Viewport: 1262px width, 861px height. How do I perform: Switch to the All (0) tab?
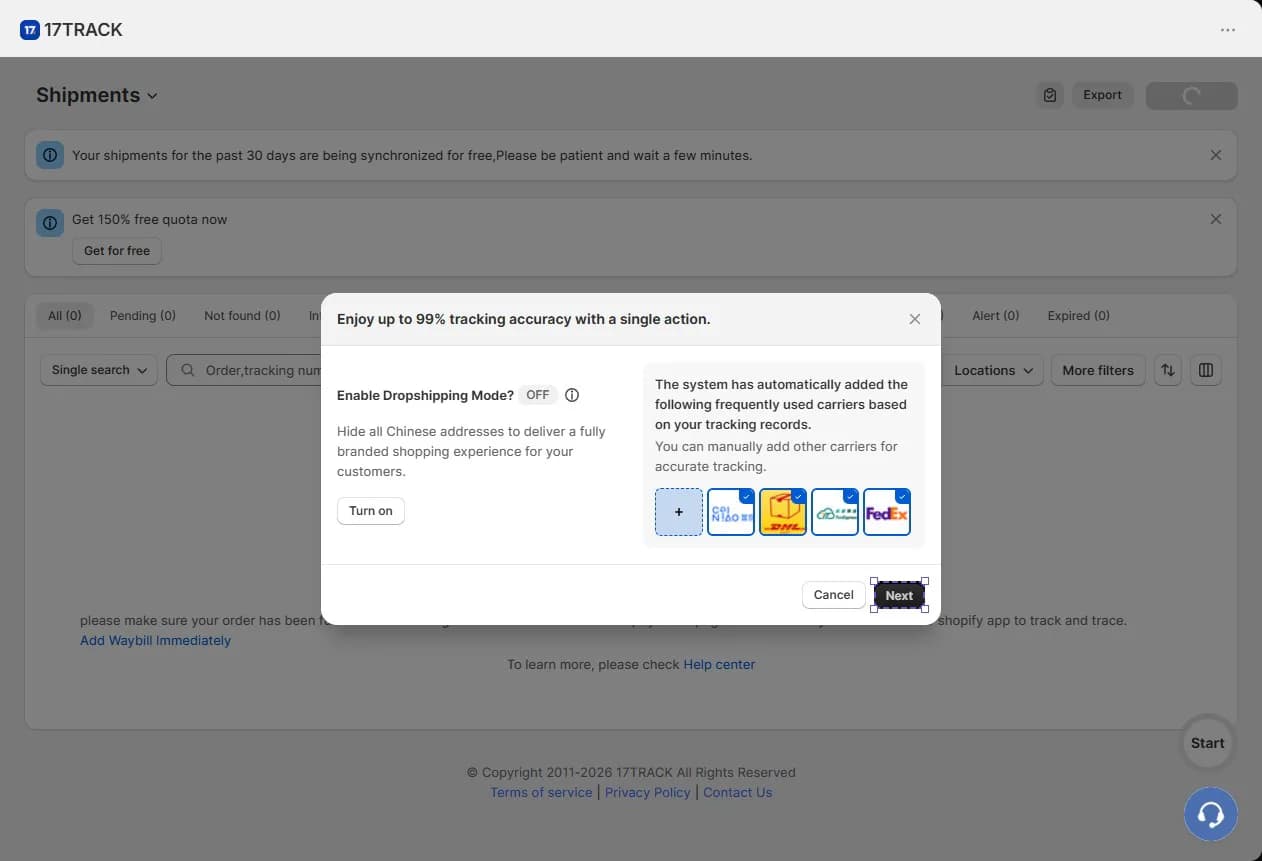pyautogui.click(x=65, y=316)
